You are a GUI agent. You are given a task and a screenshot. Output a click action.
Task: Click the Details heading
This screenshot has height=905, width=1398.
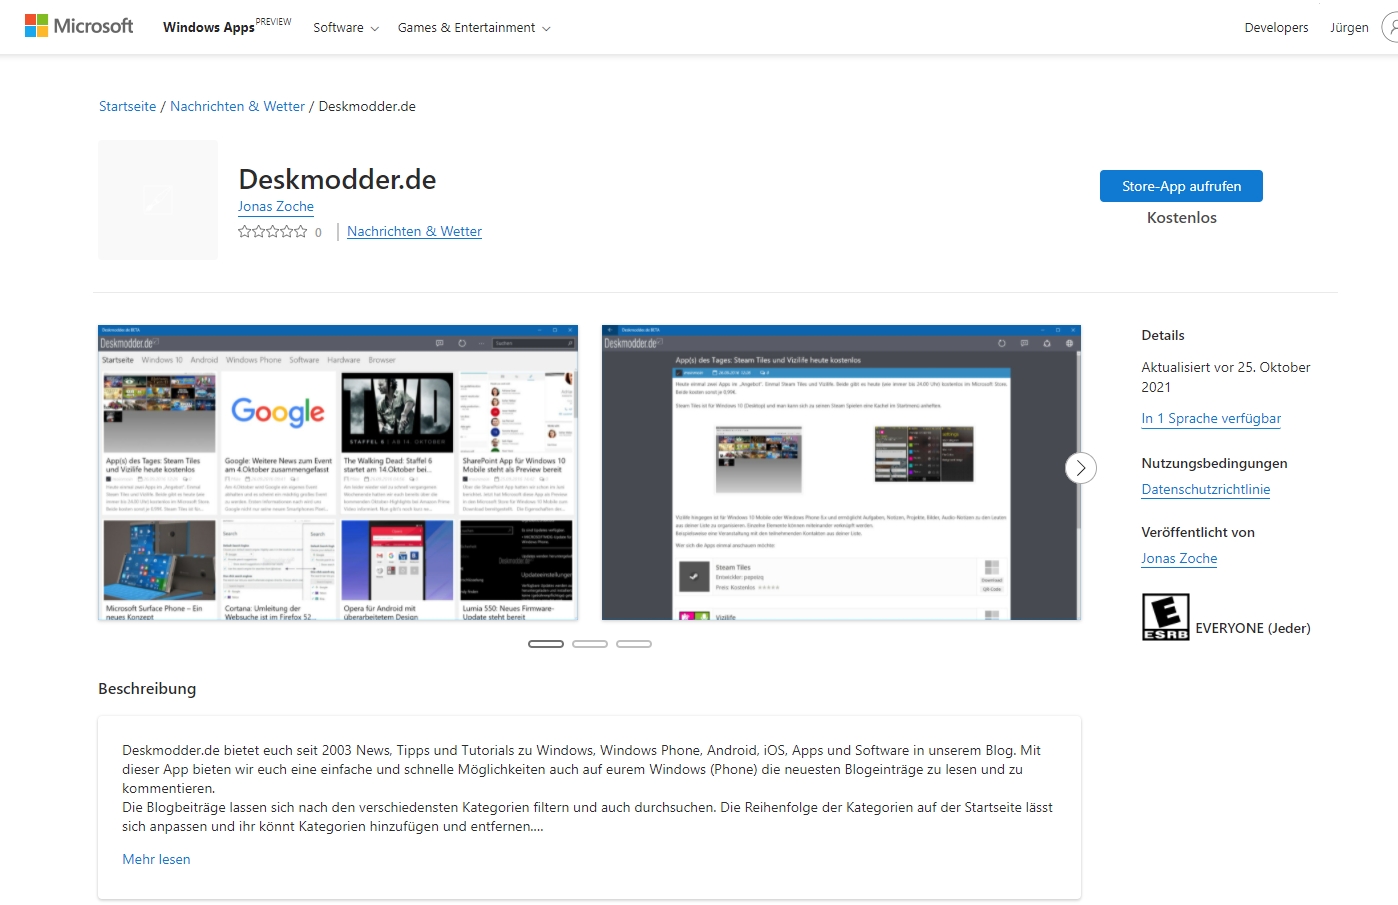[1163, 335]
